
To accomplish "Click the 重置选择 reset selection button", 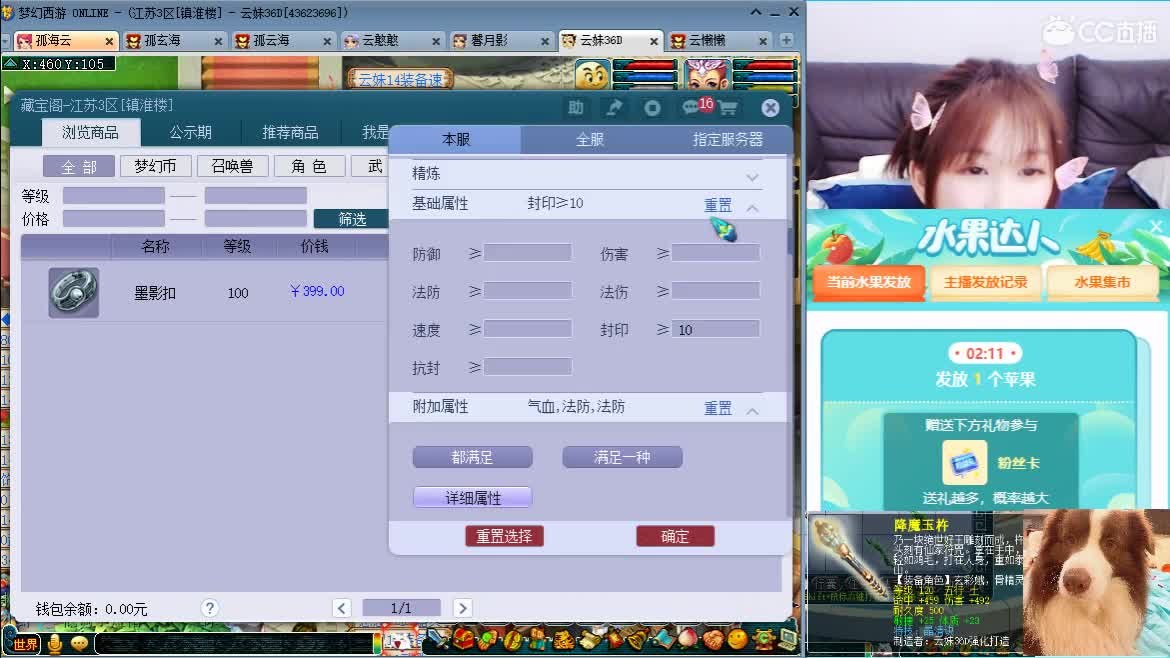I will 504,536.
